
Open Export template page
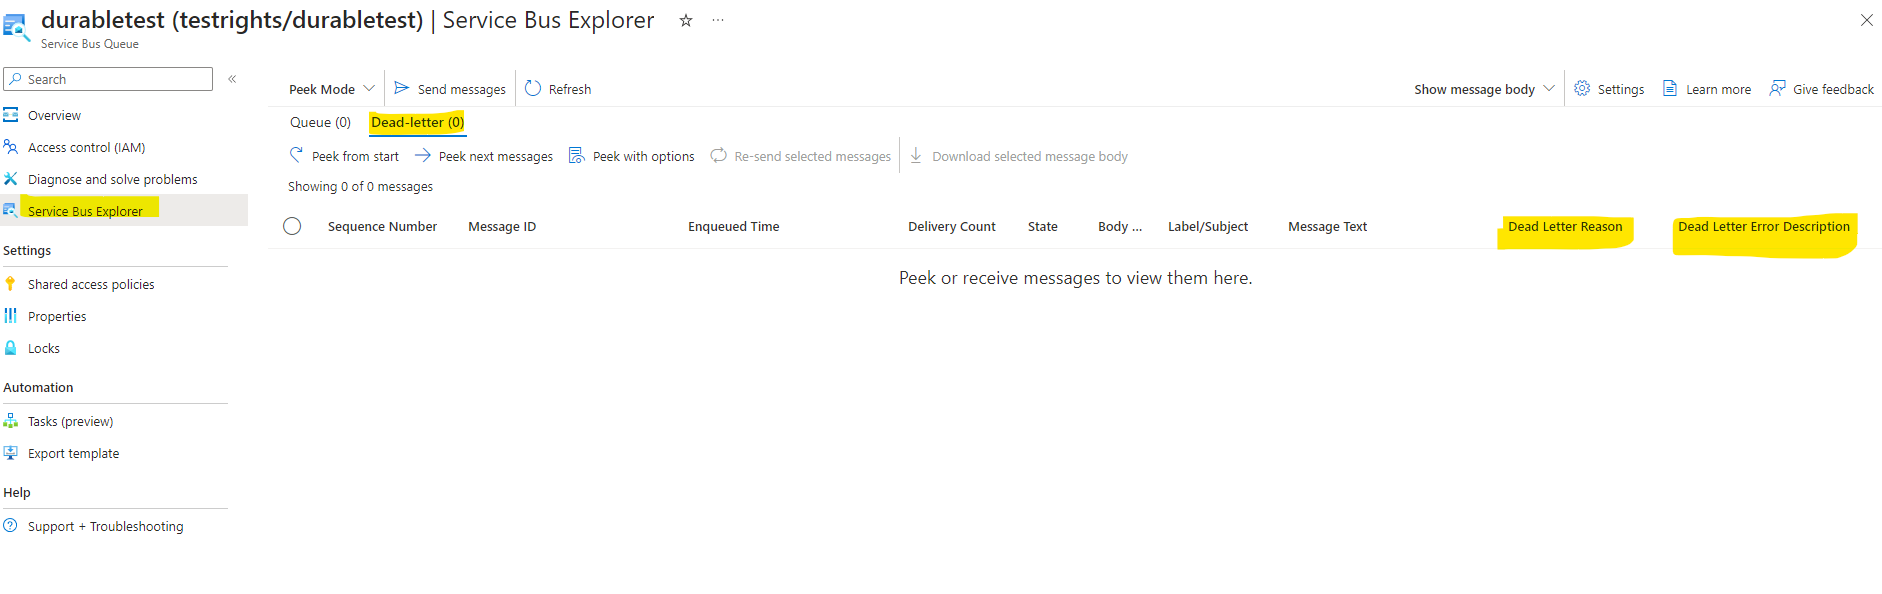tap(73, 453)
